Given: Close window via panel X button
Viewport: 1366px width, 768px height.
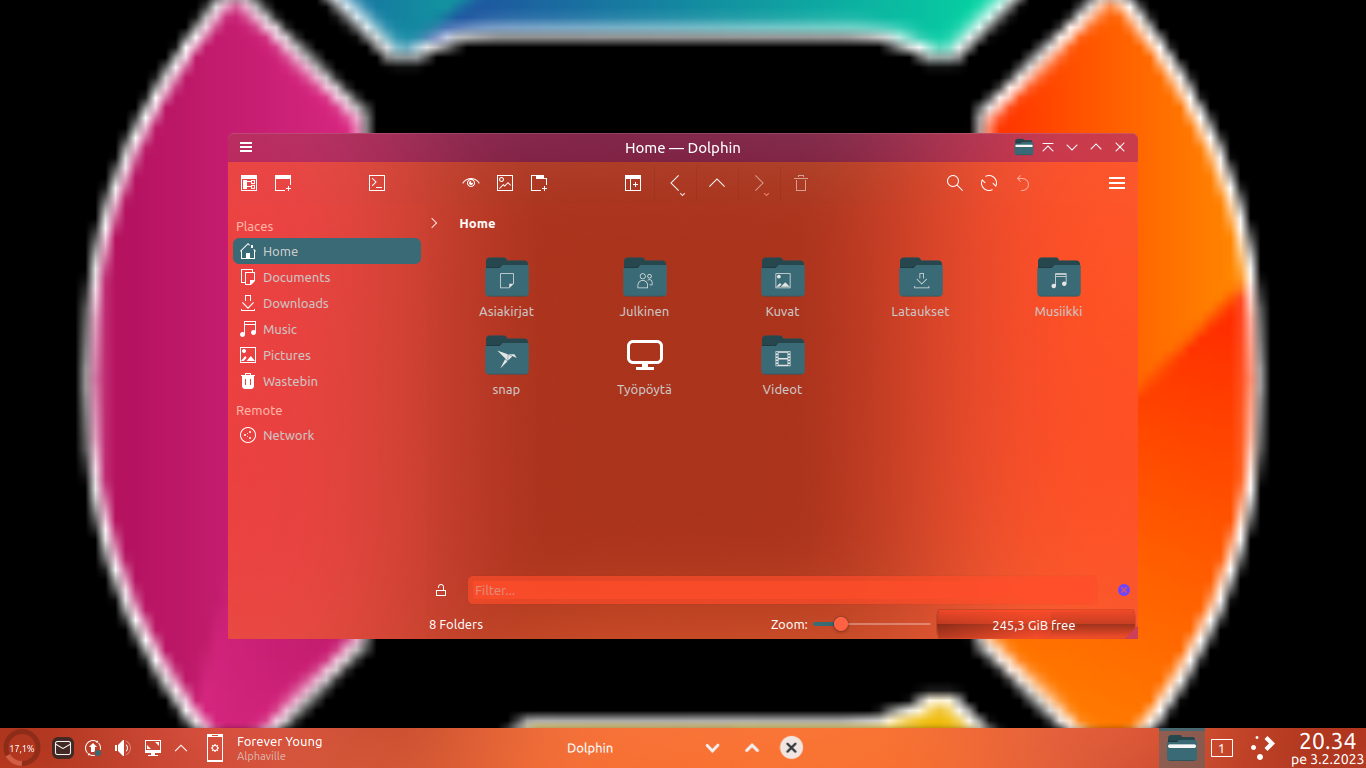Looking at the screenshot, I should 791,747.
